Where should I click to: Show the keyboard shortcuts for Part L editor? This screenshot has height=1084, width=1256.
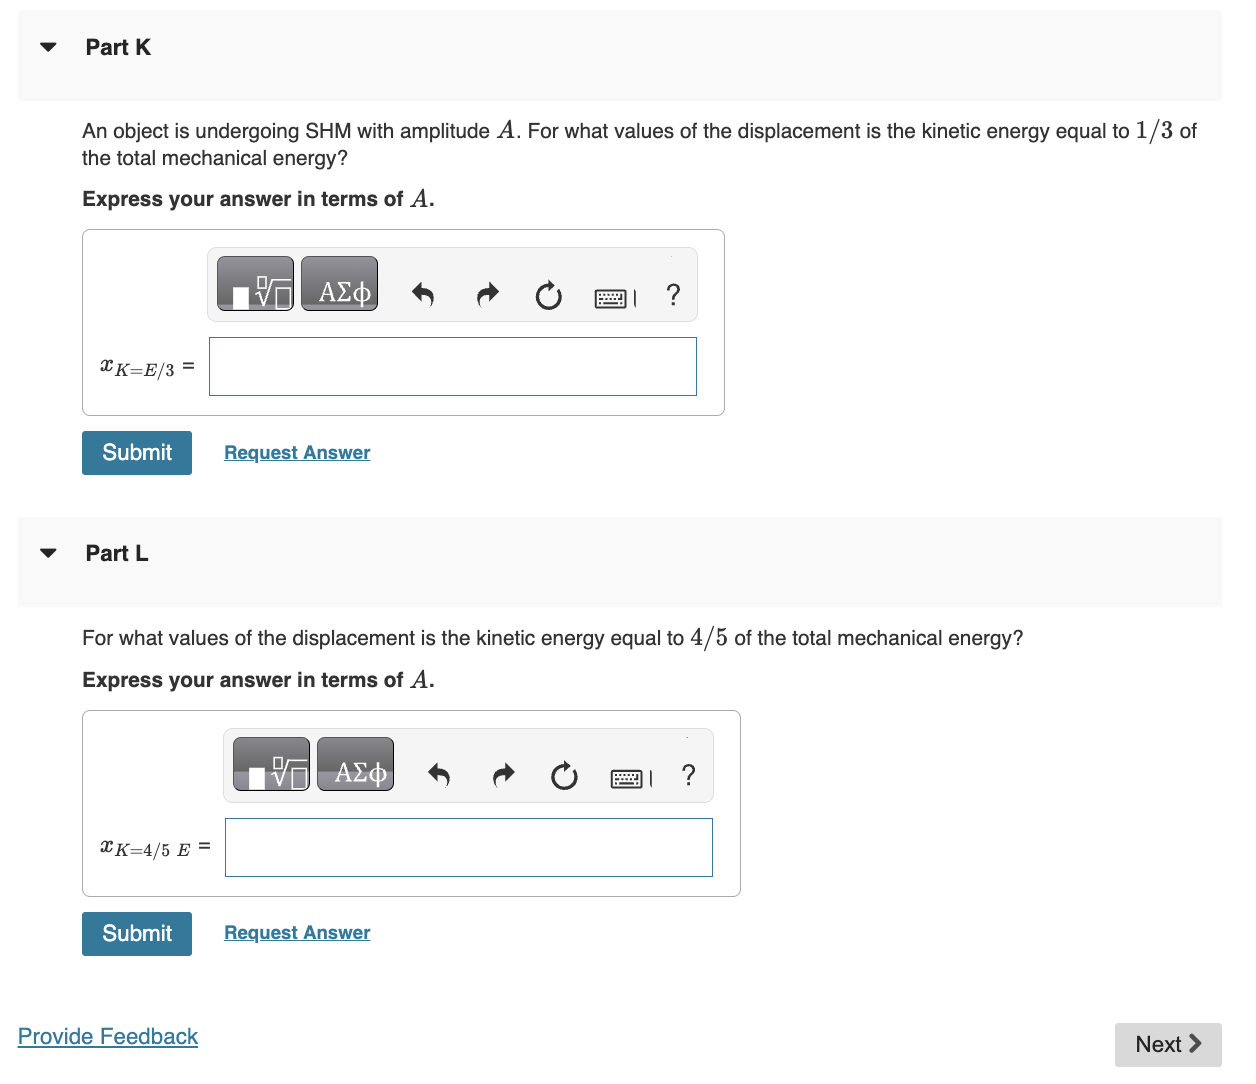pyautogui.click(x=628, y=778)
